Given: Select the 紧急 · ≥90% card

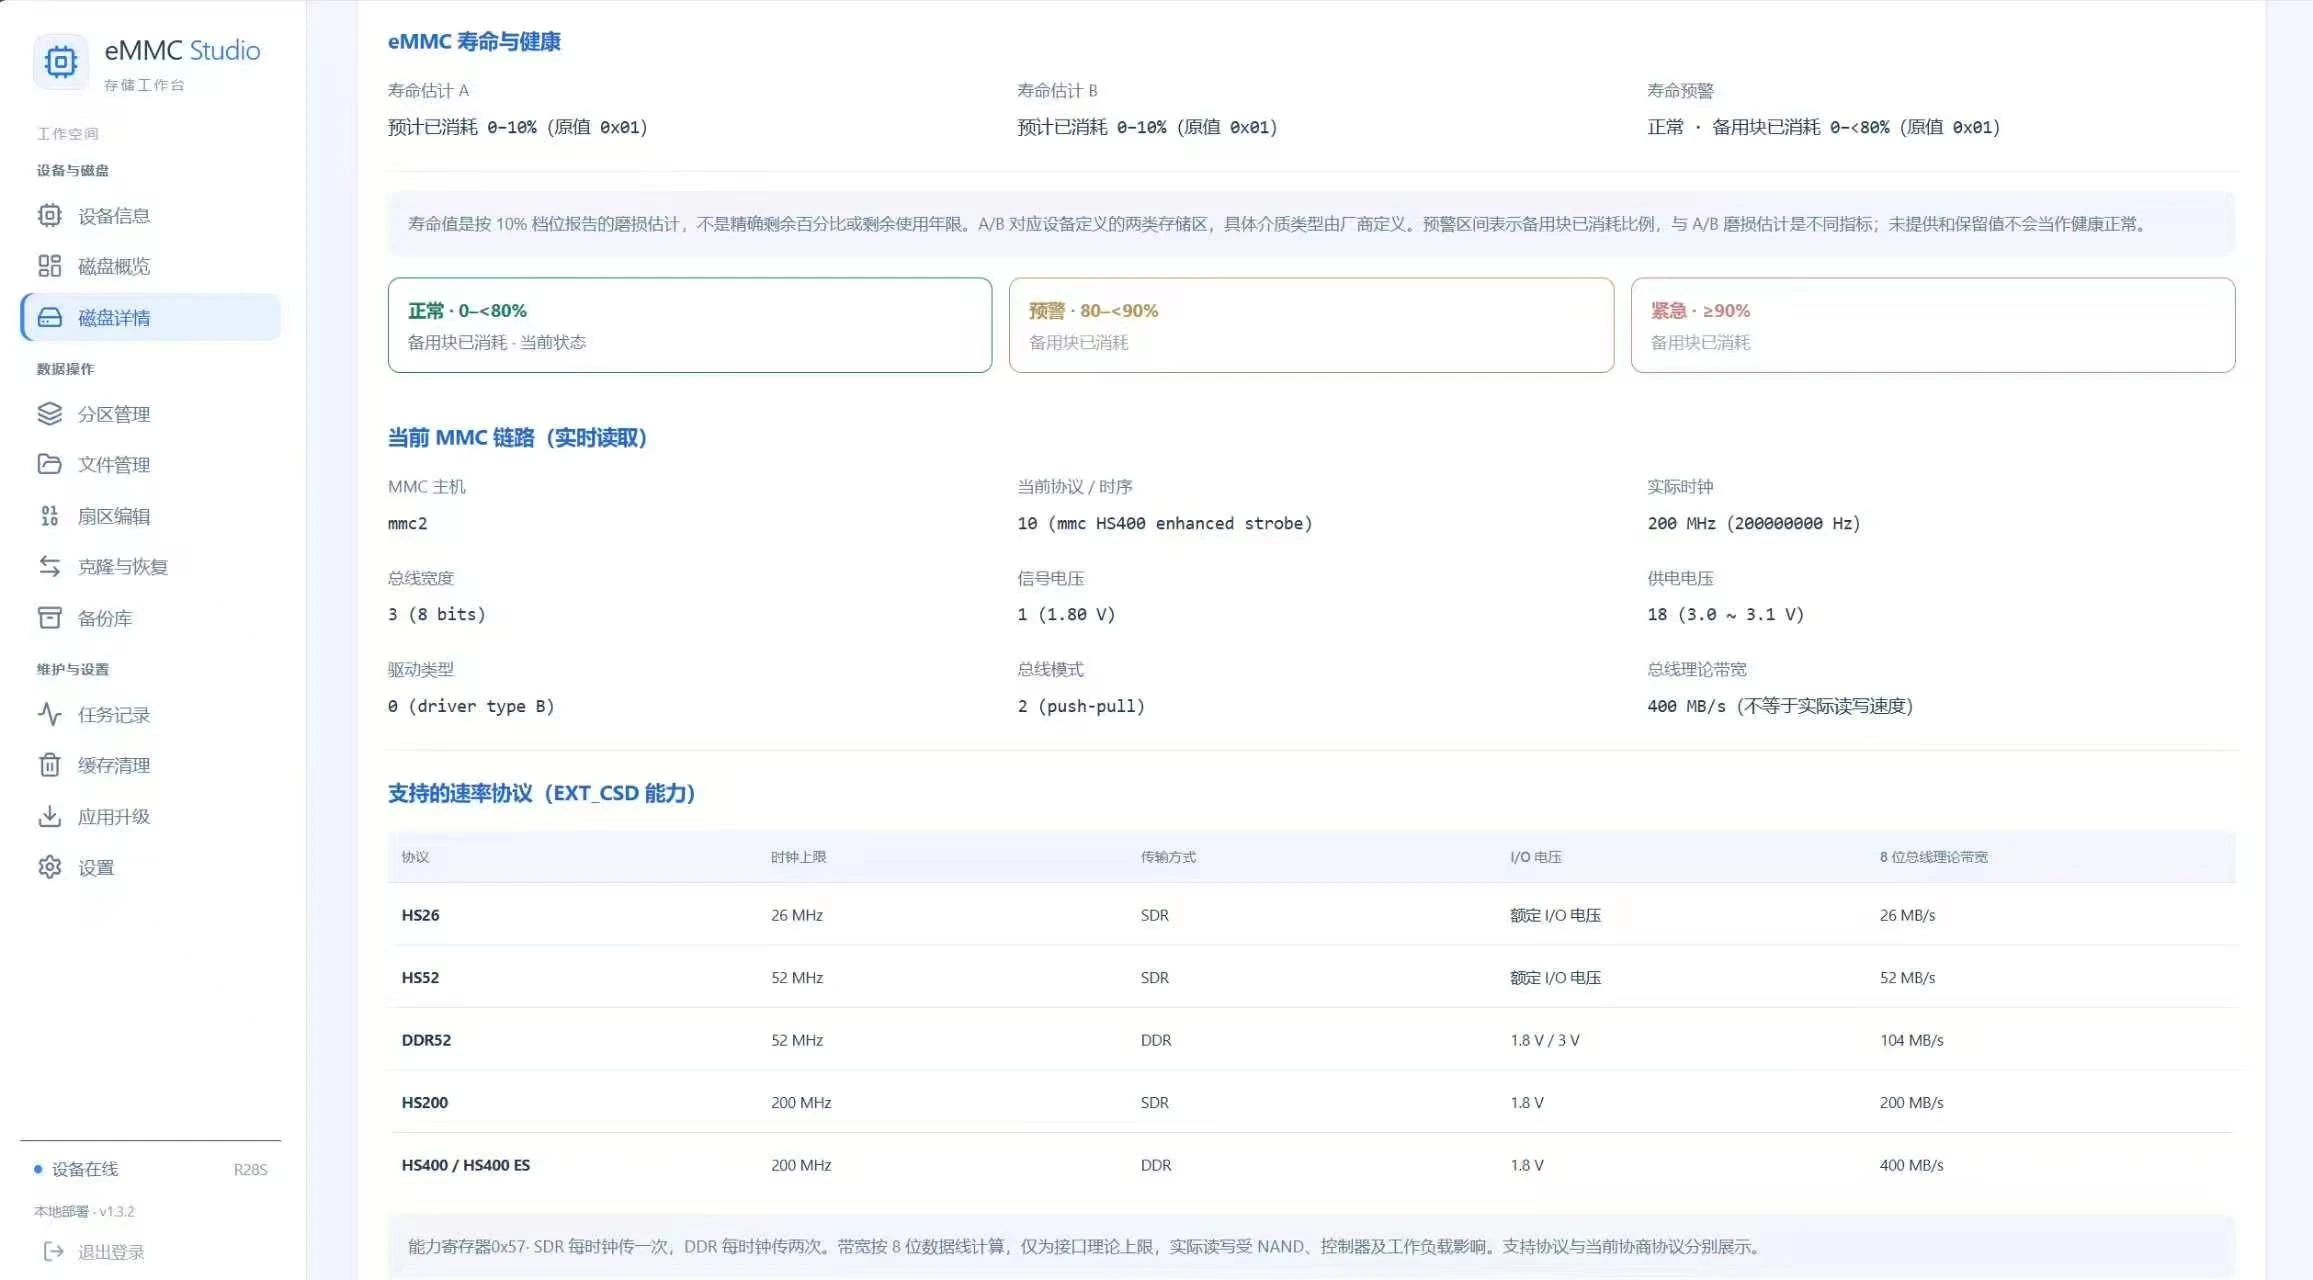Looking at the screenshot, I should pyautogui.click(x=1933, y=325).
